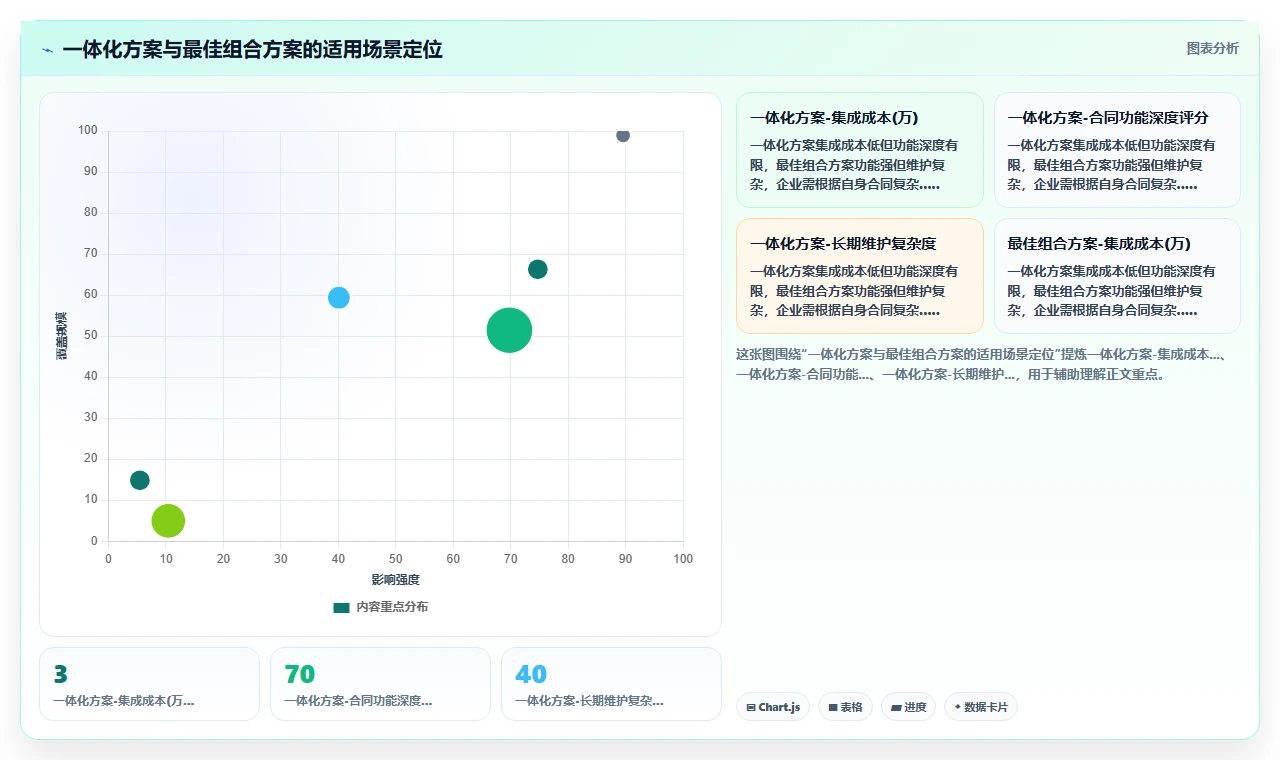This screenshot has height=760, width=1280.
Task: Click the stat card showing 3
Action: pos(149,684)
